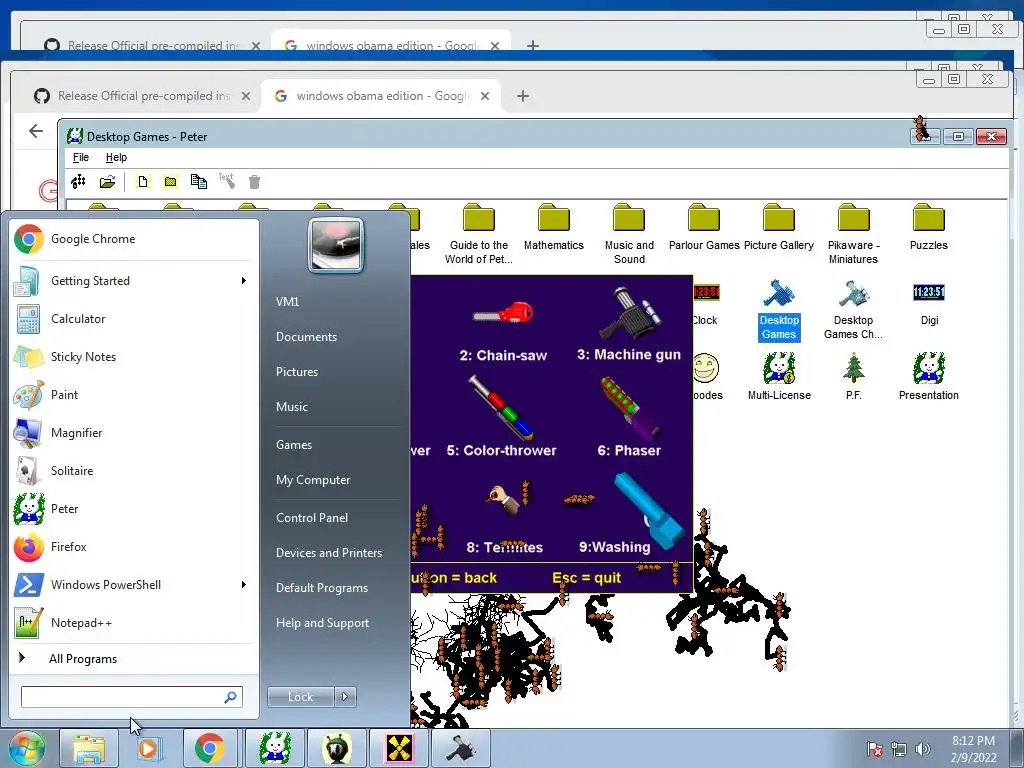The height and width of the screenshot is (768, 1024).
Task: Select the Digi clock icon
Action: 929,304
